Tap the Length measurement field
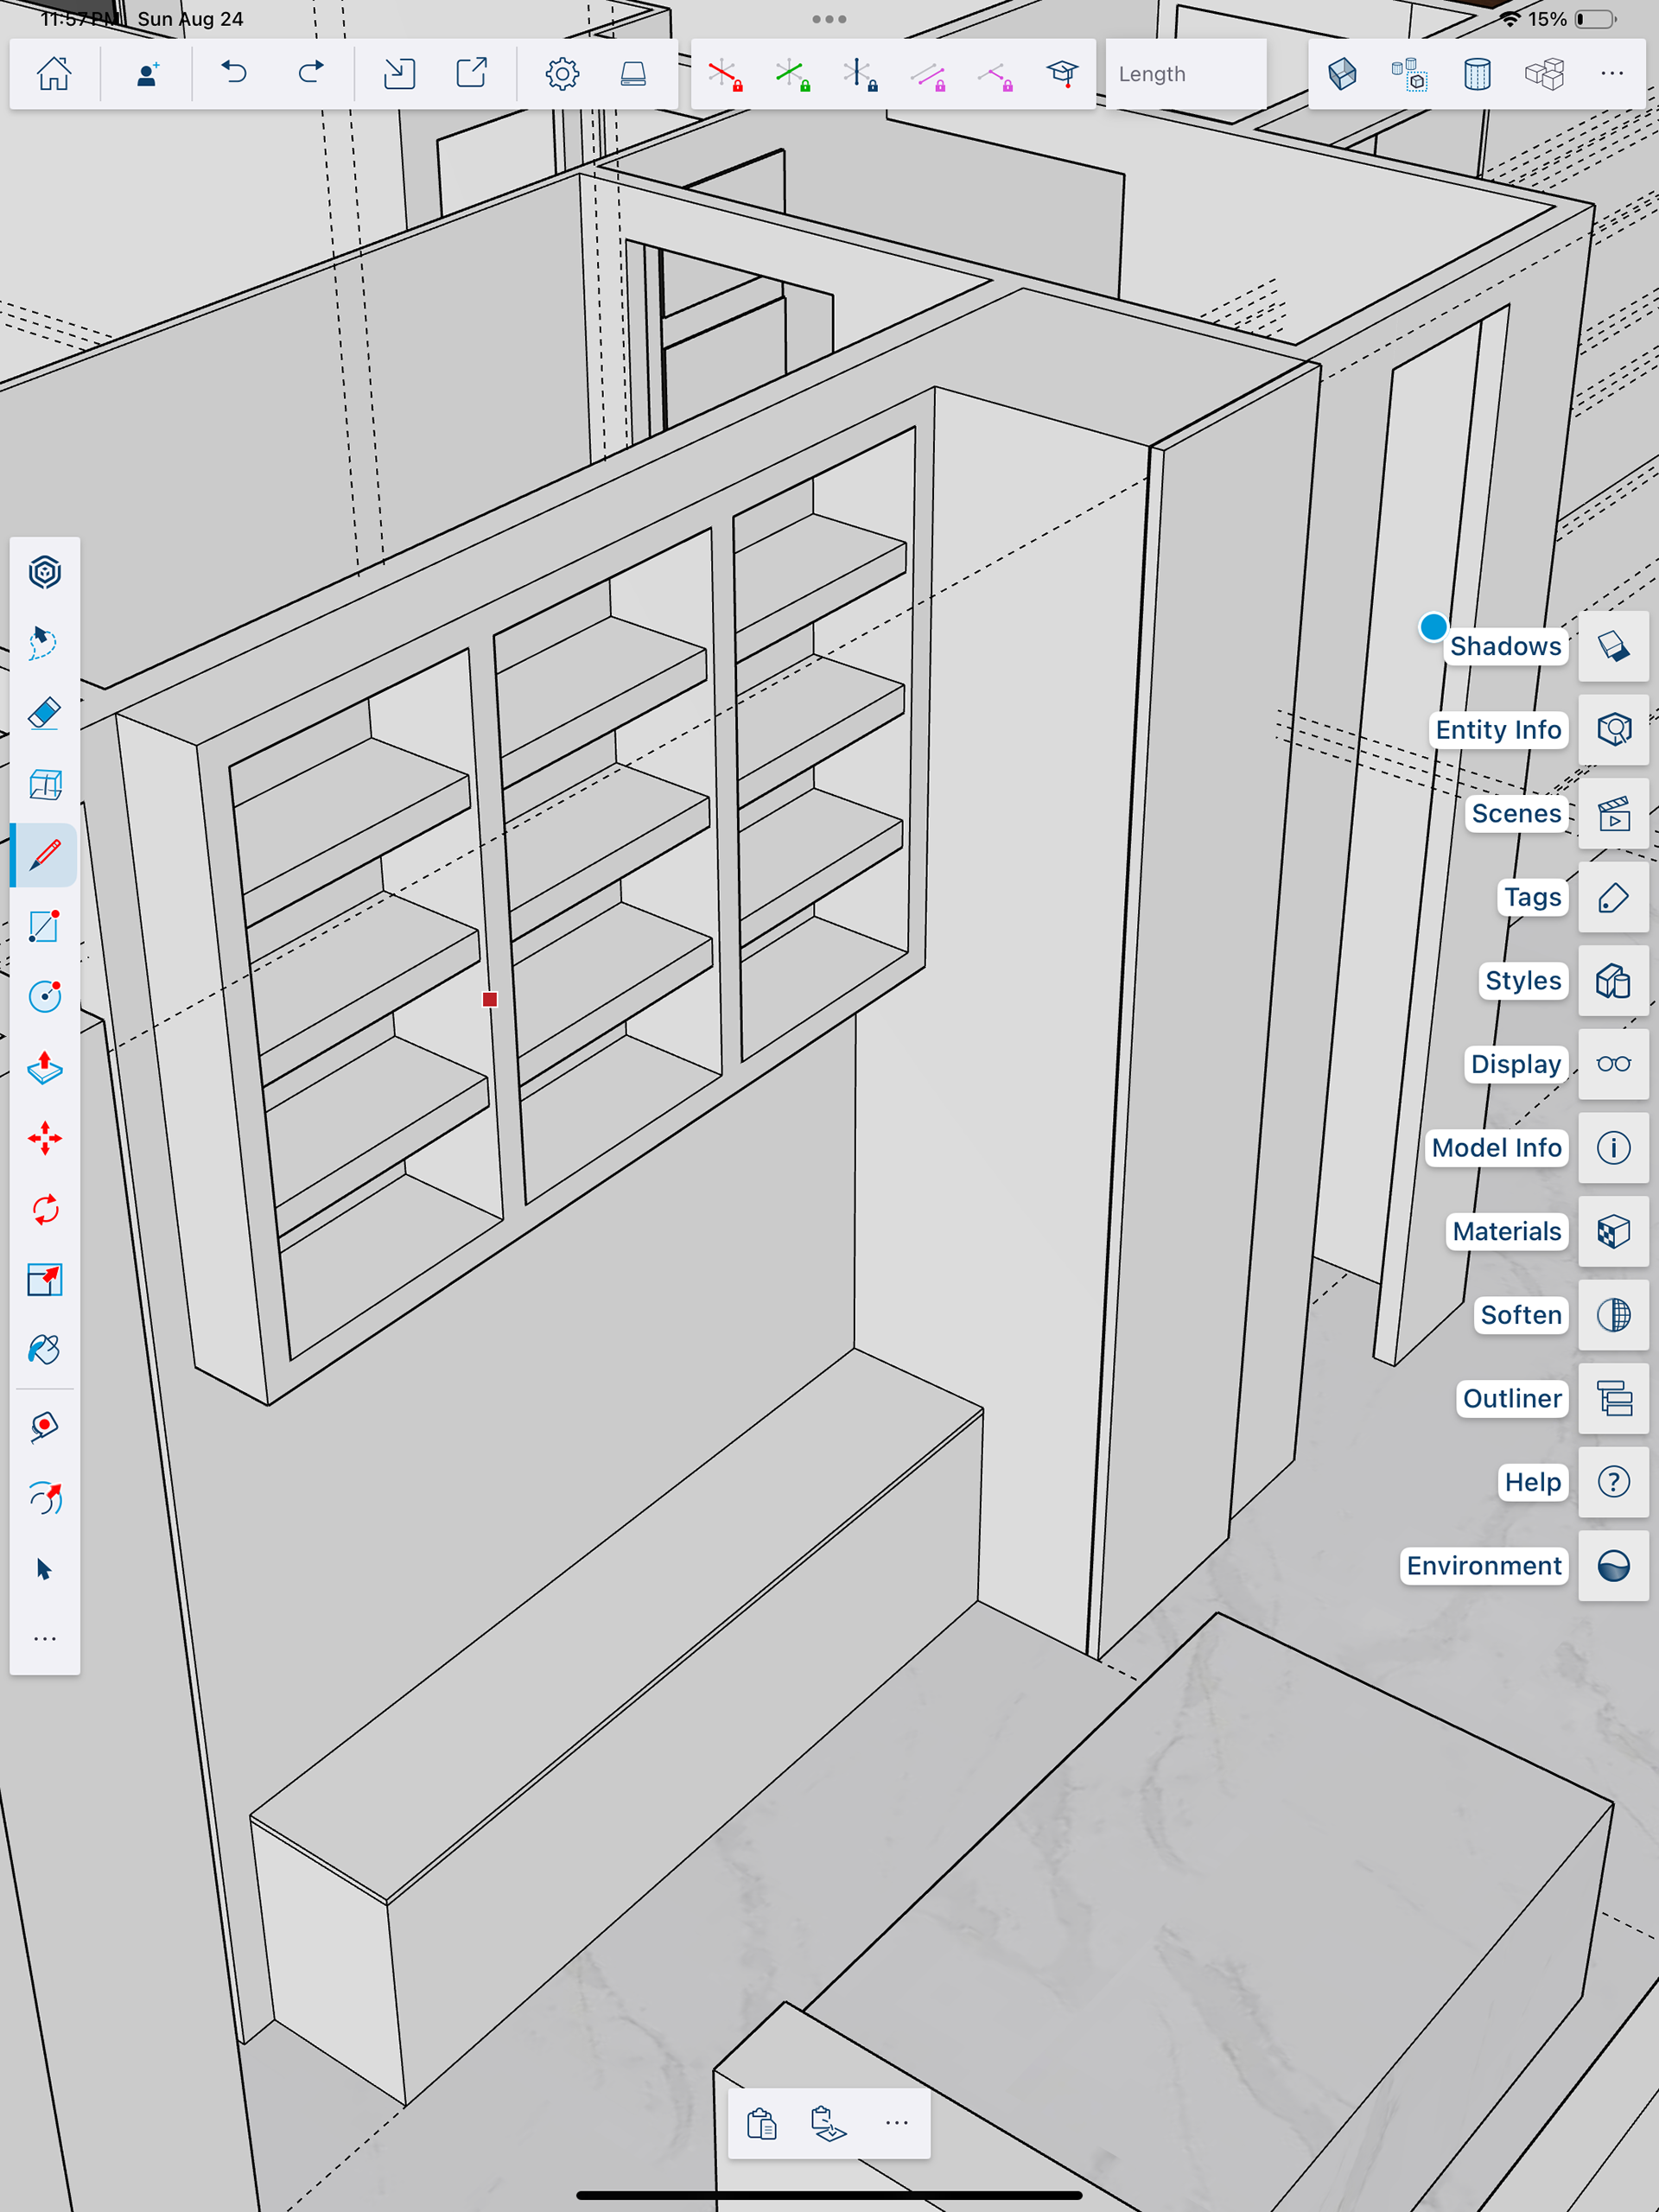Viewport: 1659px width, 2212px height. click(1185, 74)
